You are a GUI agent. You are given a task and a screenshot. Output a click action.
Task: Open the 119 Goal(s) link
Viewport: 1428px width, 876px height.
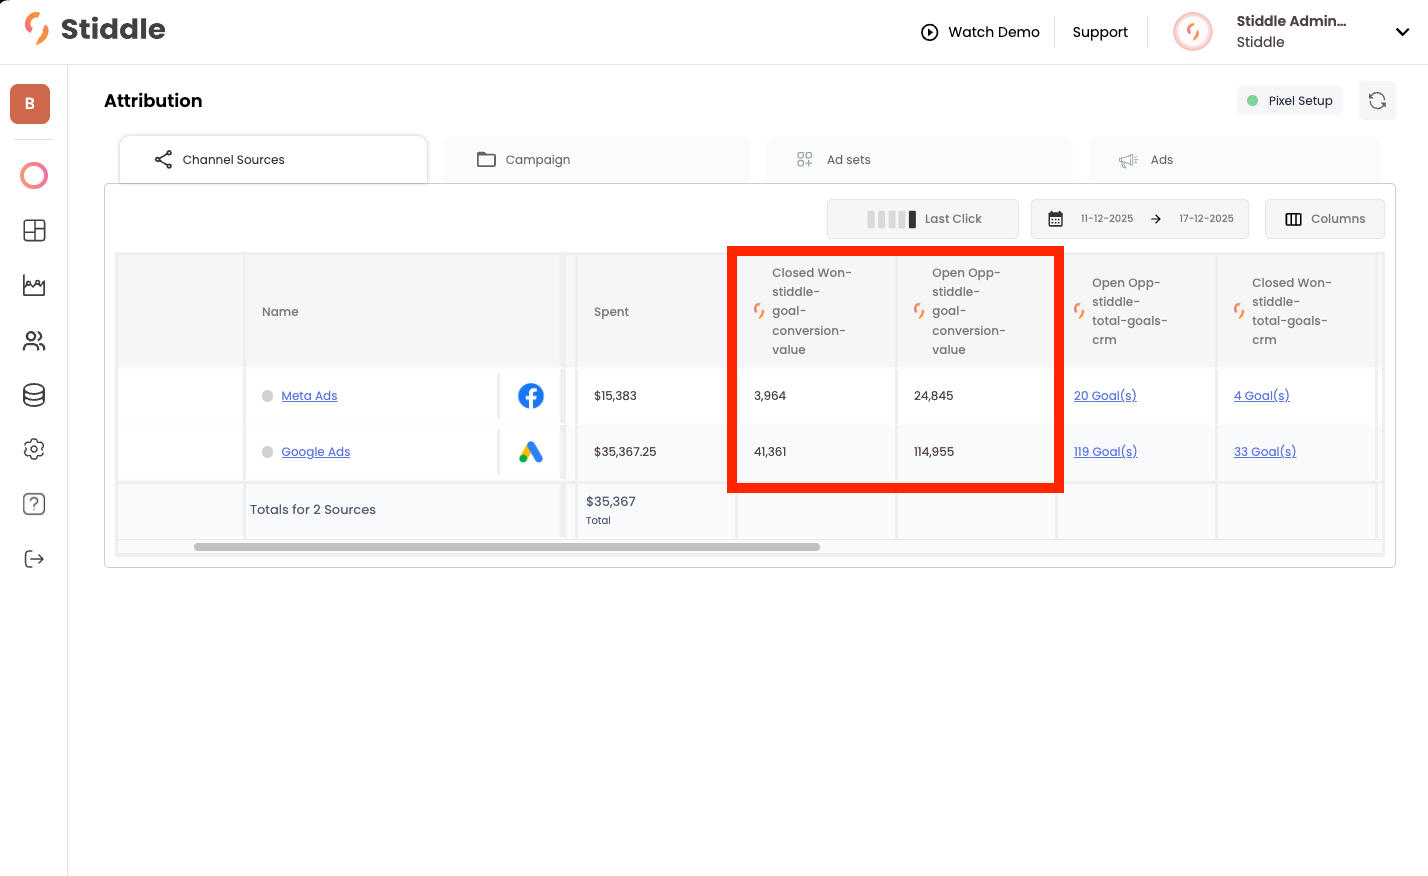tap(1105, 452)
